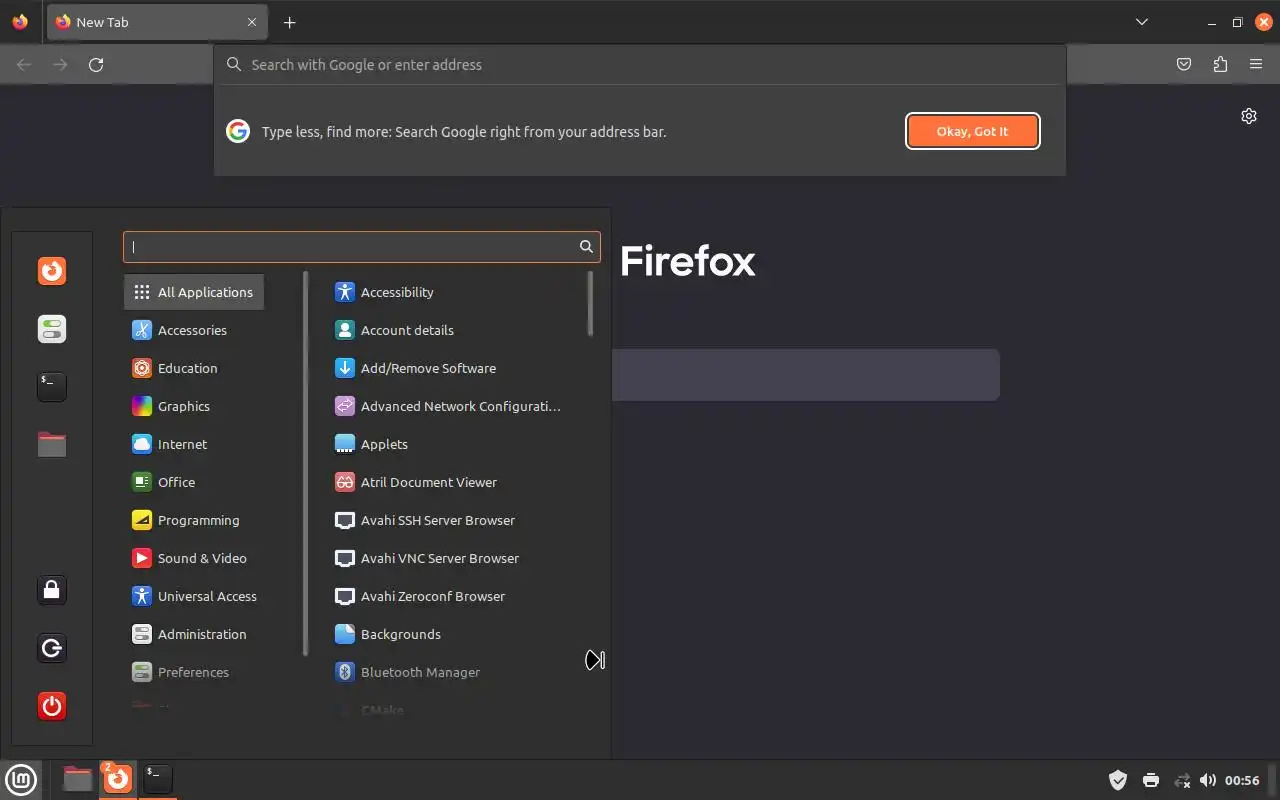The width and height of the screenshot is (1280, 800).
Task: Select the Administration category
Action: [190, 634]
